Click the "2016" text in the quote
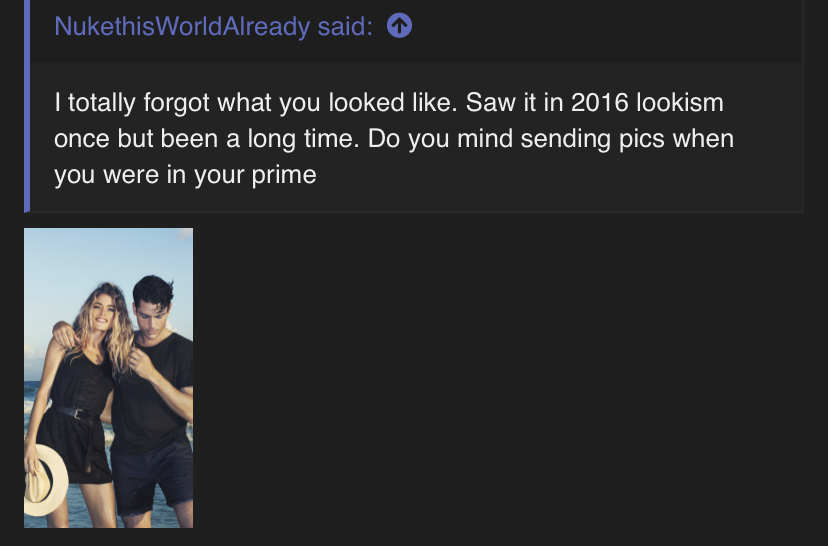This screenshot has height=546, width=828. (x=599, y=102)
